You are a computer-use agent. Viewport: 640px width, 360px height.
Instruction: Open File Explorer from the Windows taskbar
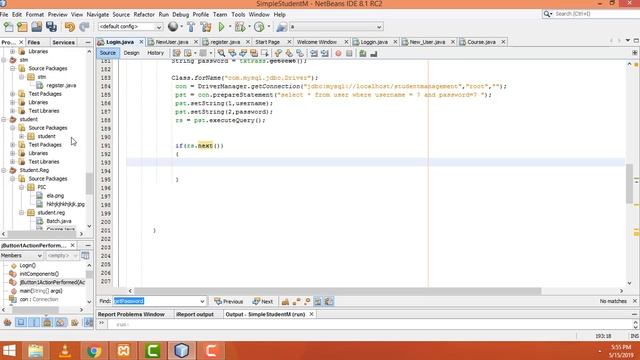[x=36, y=351]
